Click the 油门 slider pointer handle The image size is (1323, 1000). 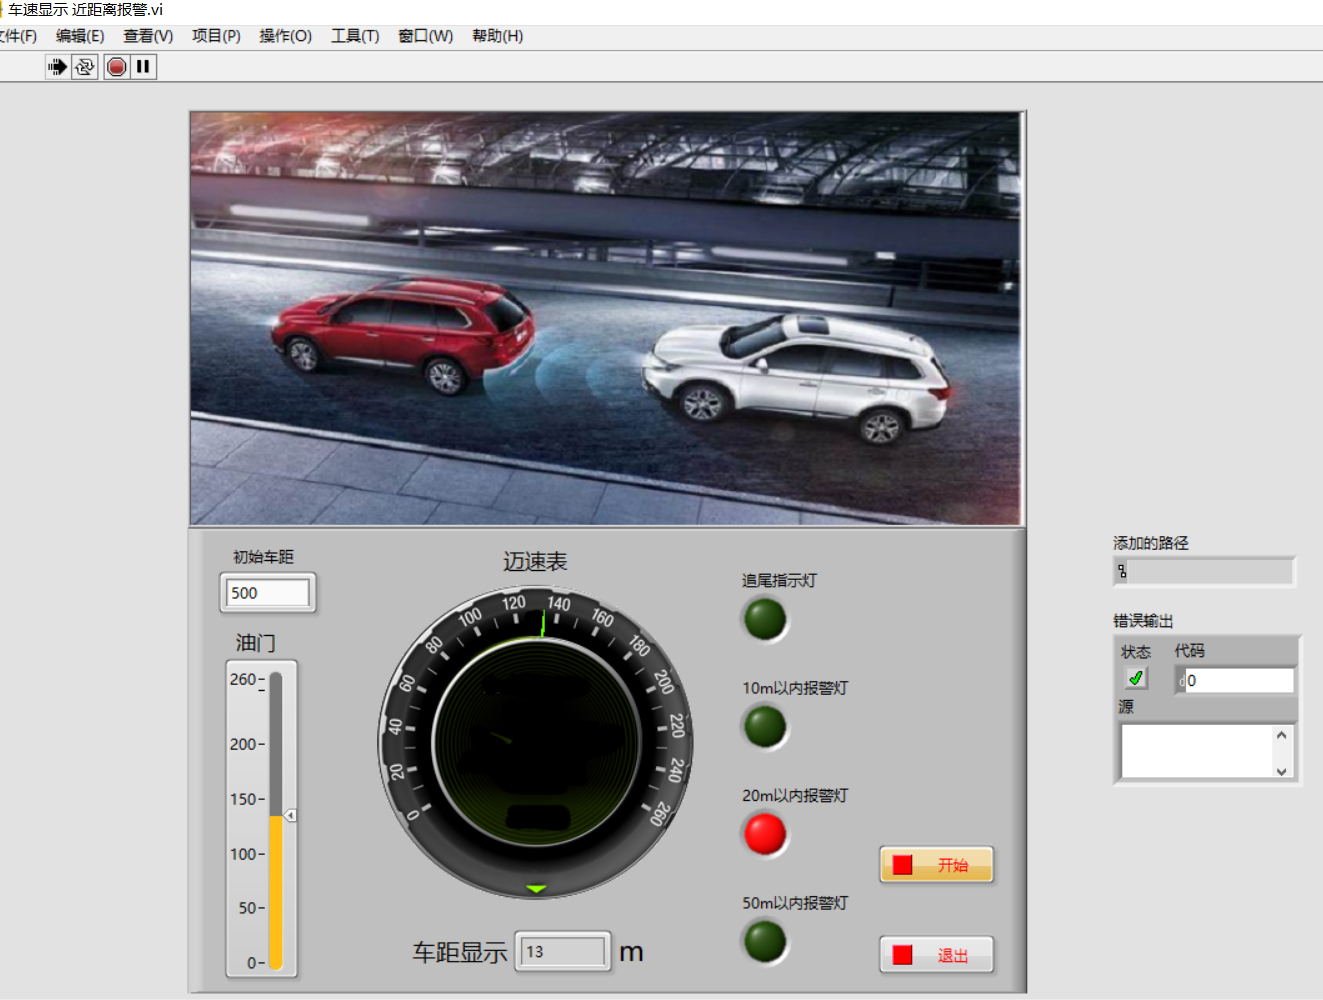pyautogui.click(x=290, y=816)
